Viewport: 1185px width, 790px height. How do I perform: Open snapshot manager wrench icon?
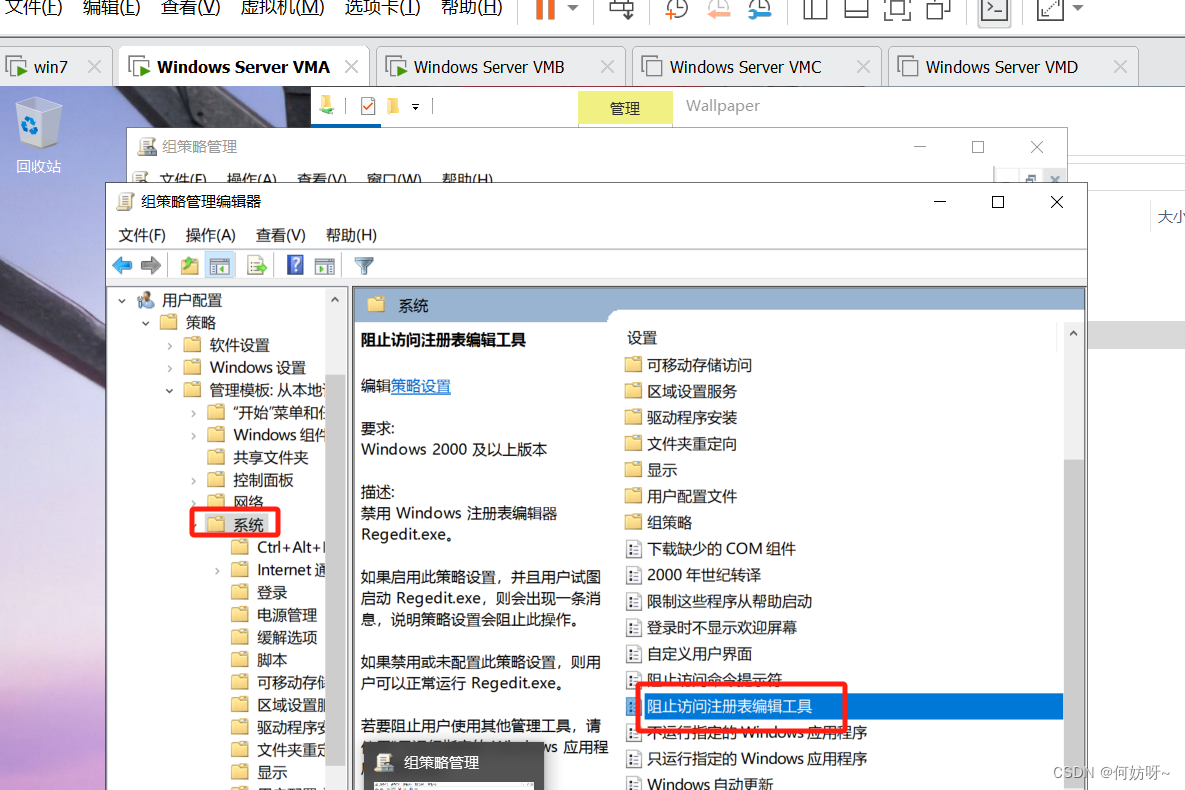tap(760, 9)
